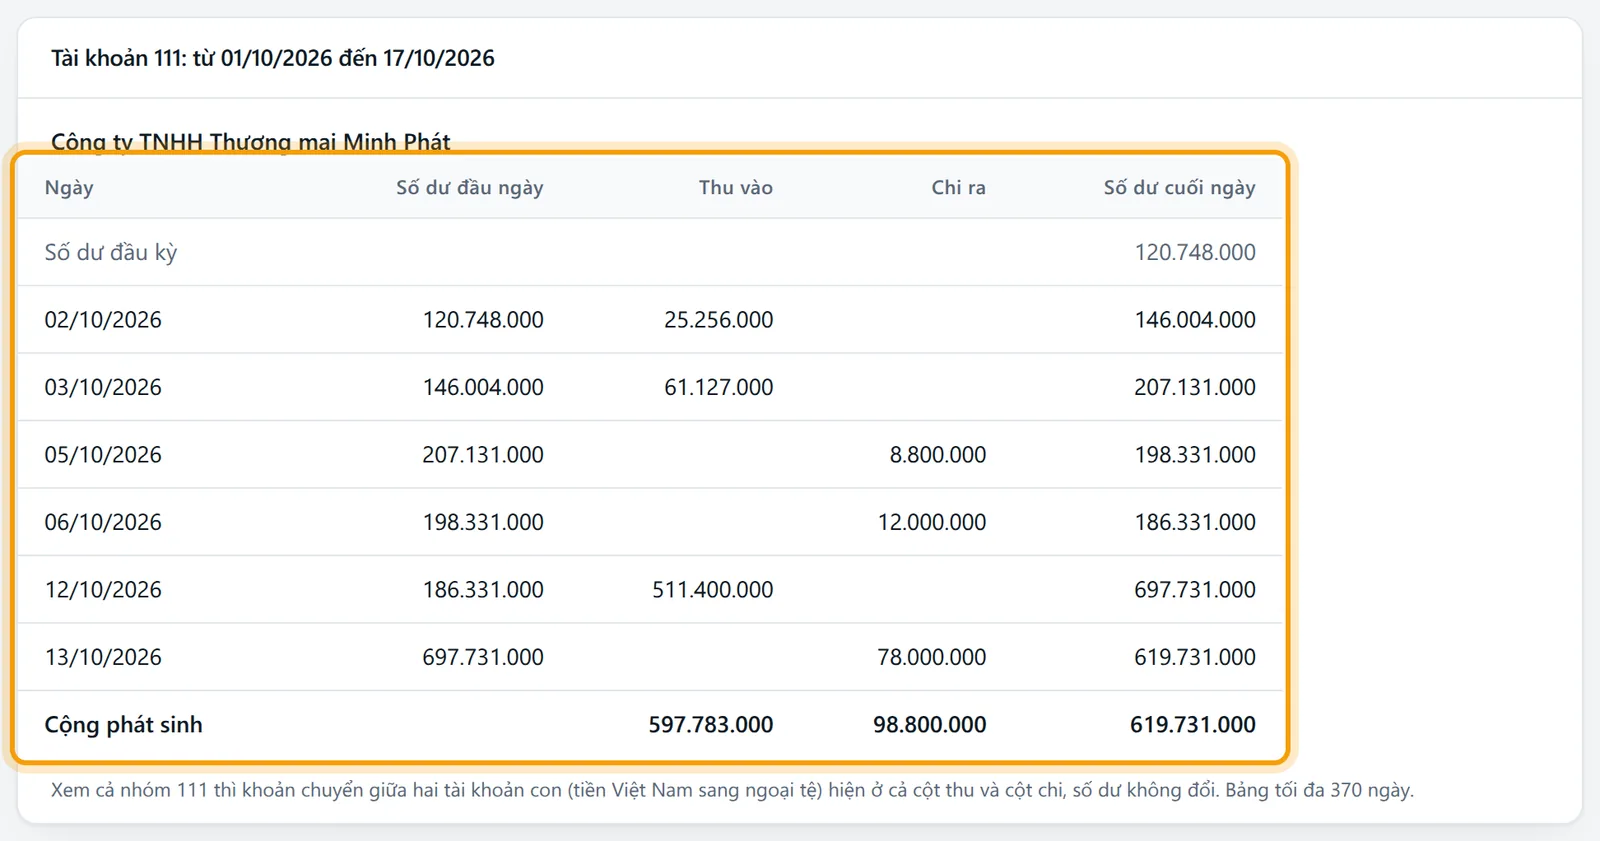Click the Thu vào amount 25.256.000
Viewport: 1600px width, 841px height.
pos(719,320)
